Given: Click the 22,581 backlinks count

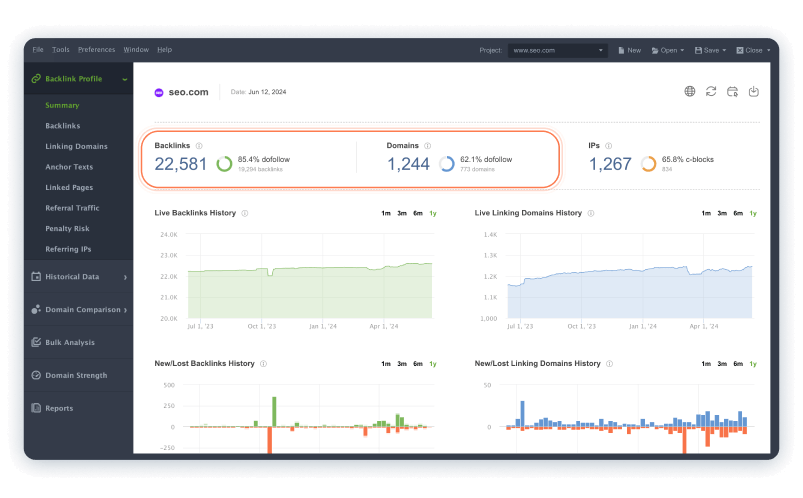Looking at the screenshot, I should [181, 164].
